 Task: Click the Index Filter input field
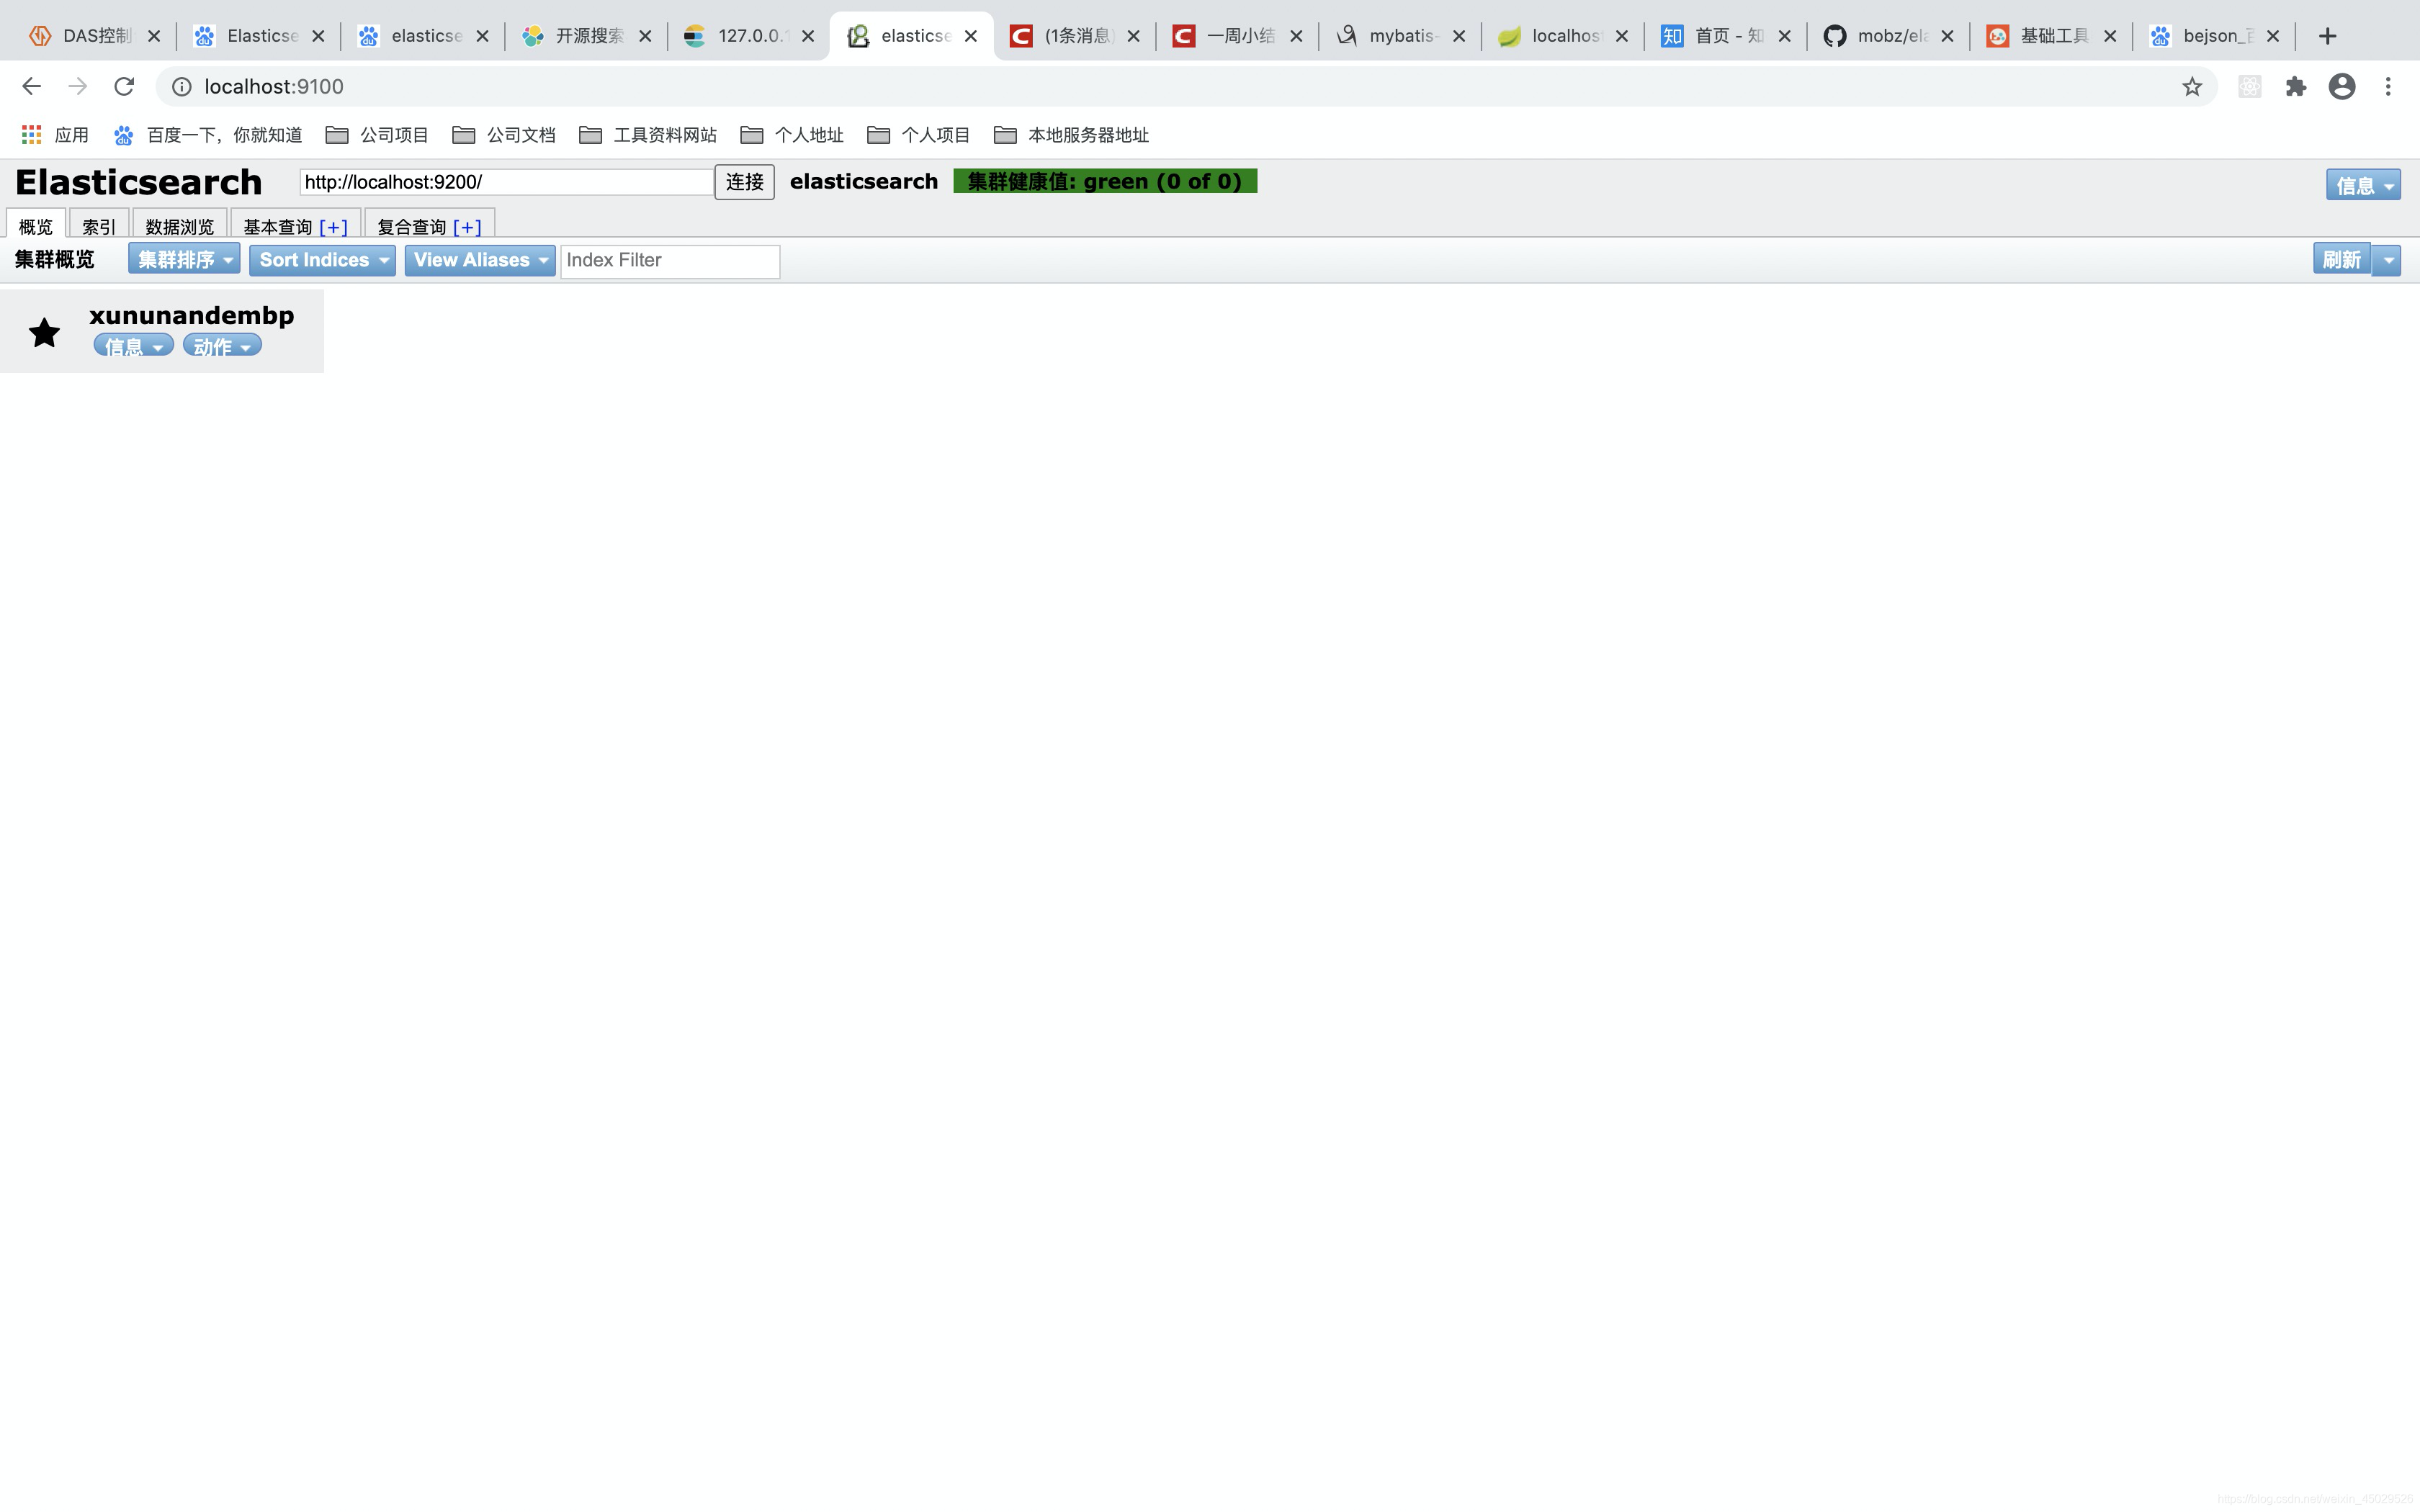pyautogui.click(x=669, y=261)
